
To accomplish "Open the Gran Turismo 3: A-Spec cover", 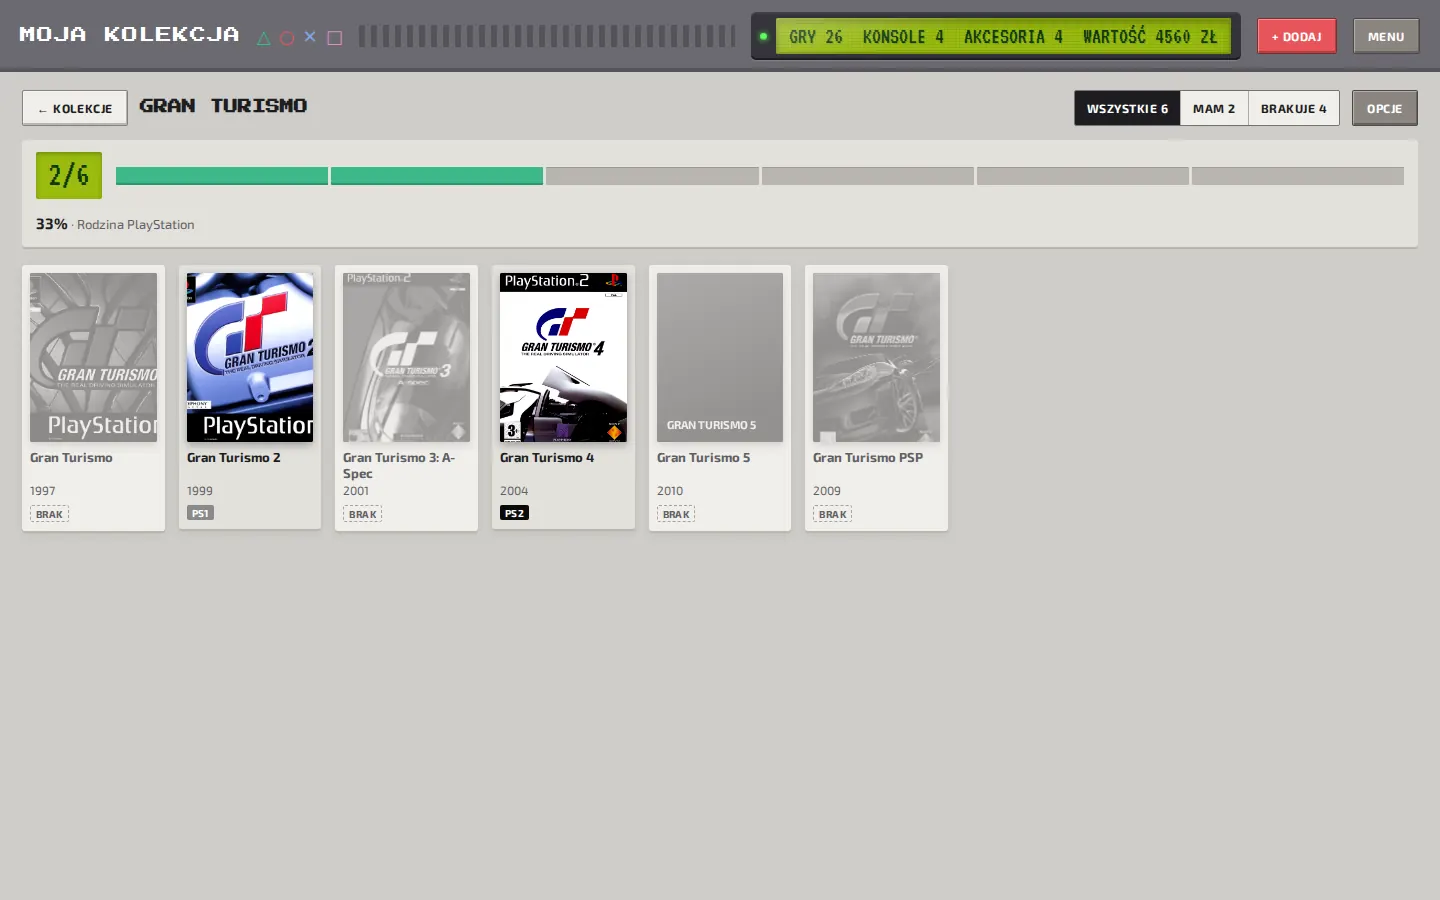I will (406, 357).
